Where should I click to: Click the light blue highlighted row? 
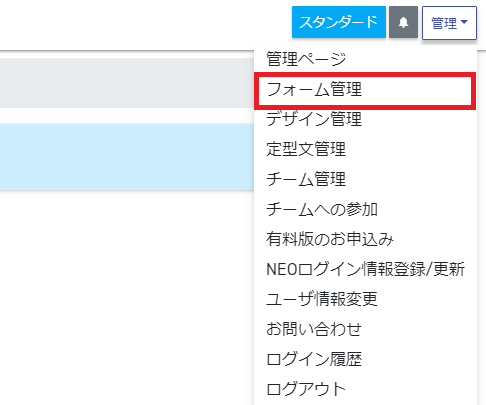(x=127, y=157)
